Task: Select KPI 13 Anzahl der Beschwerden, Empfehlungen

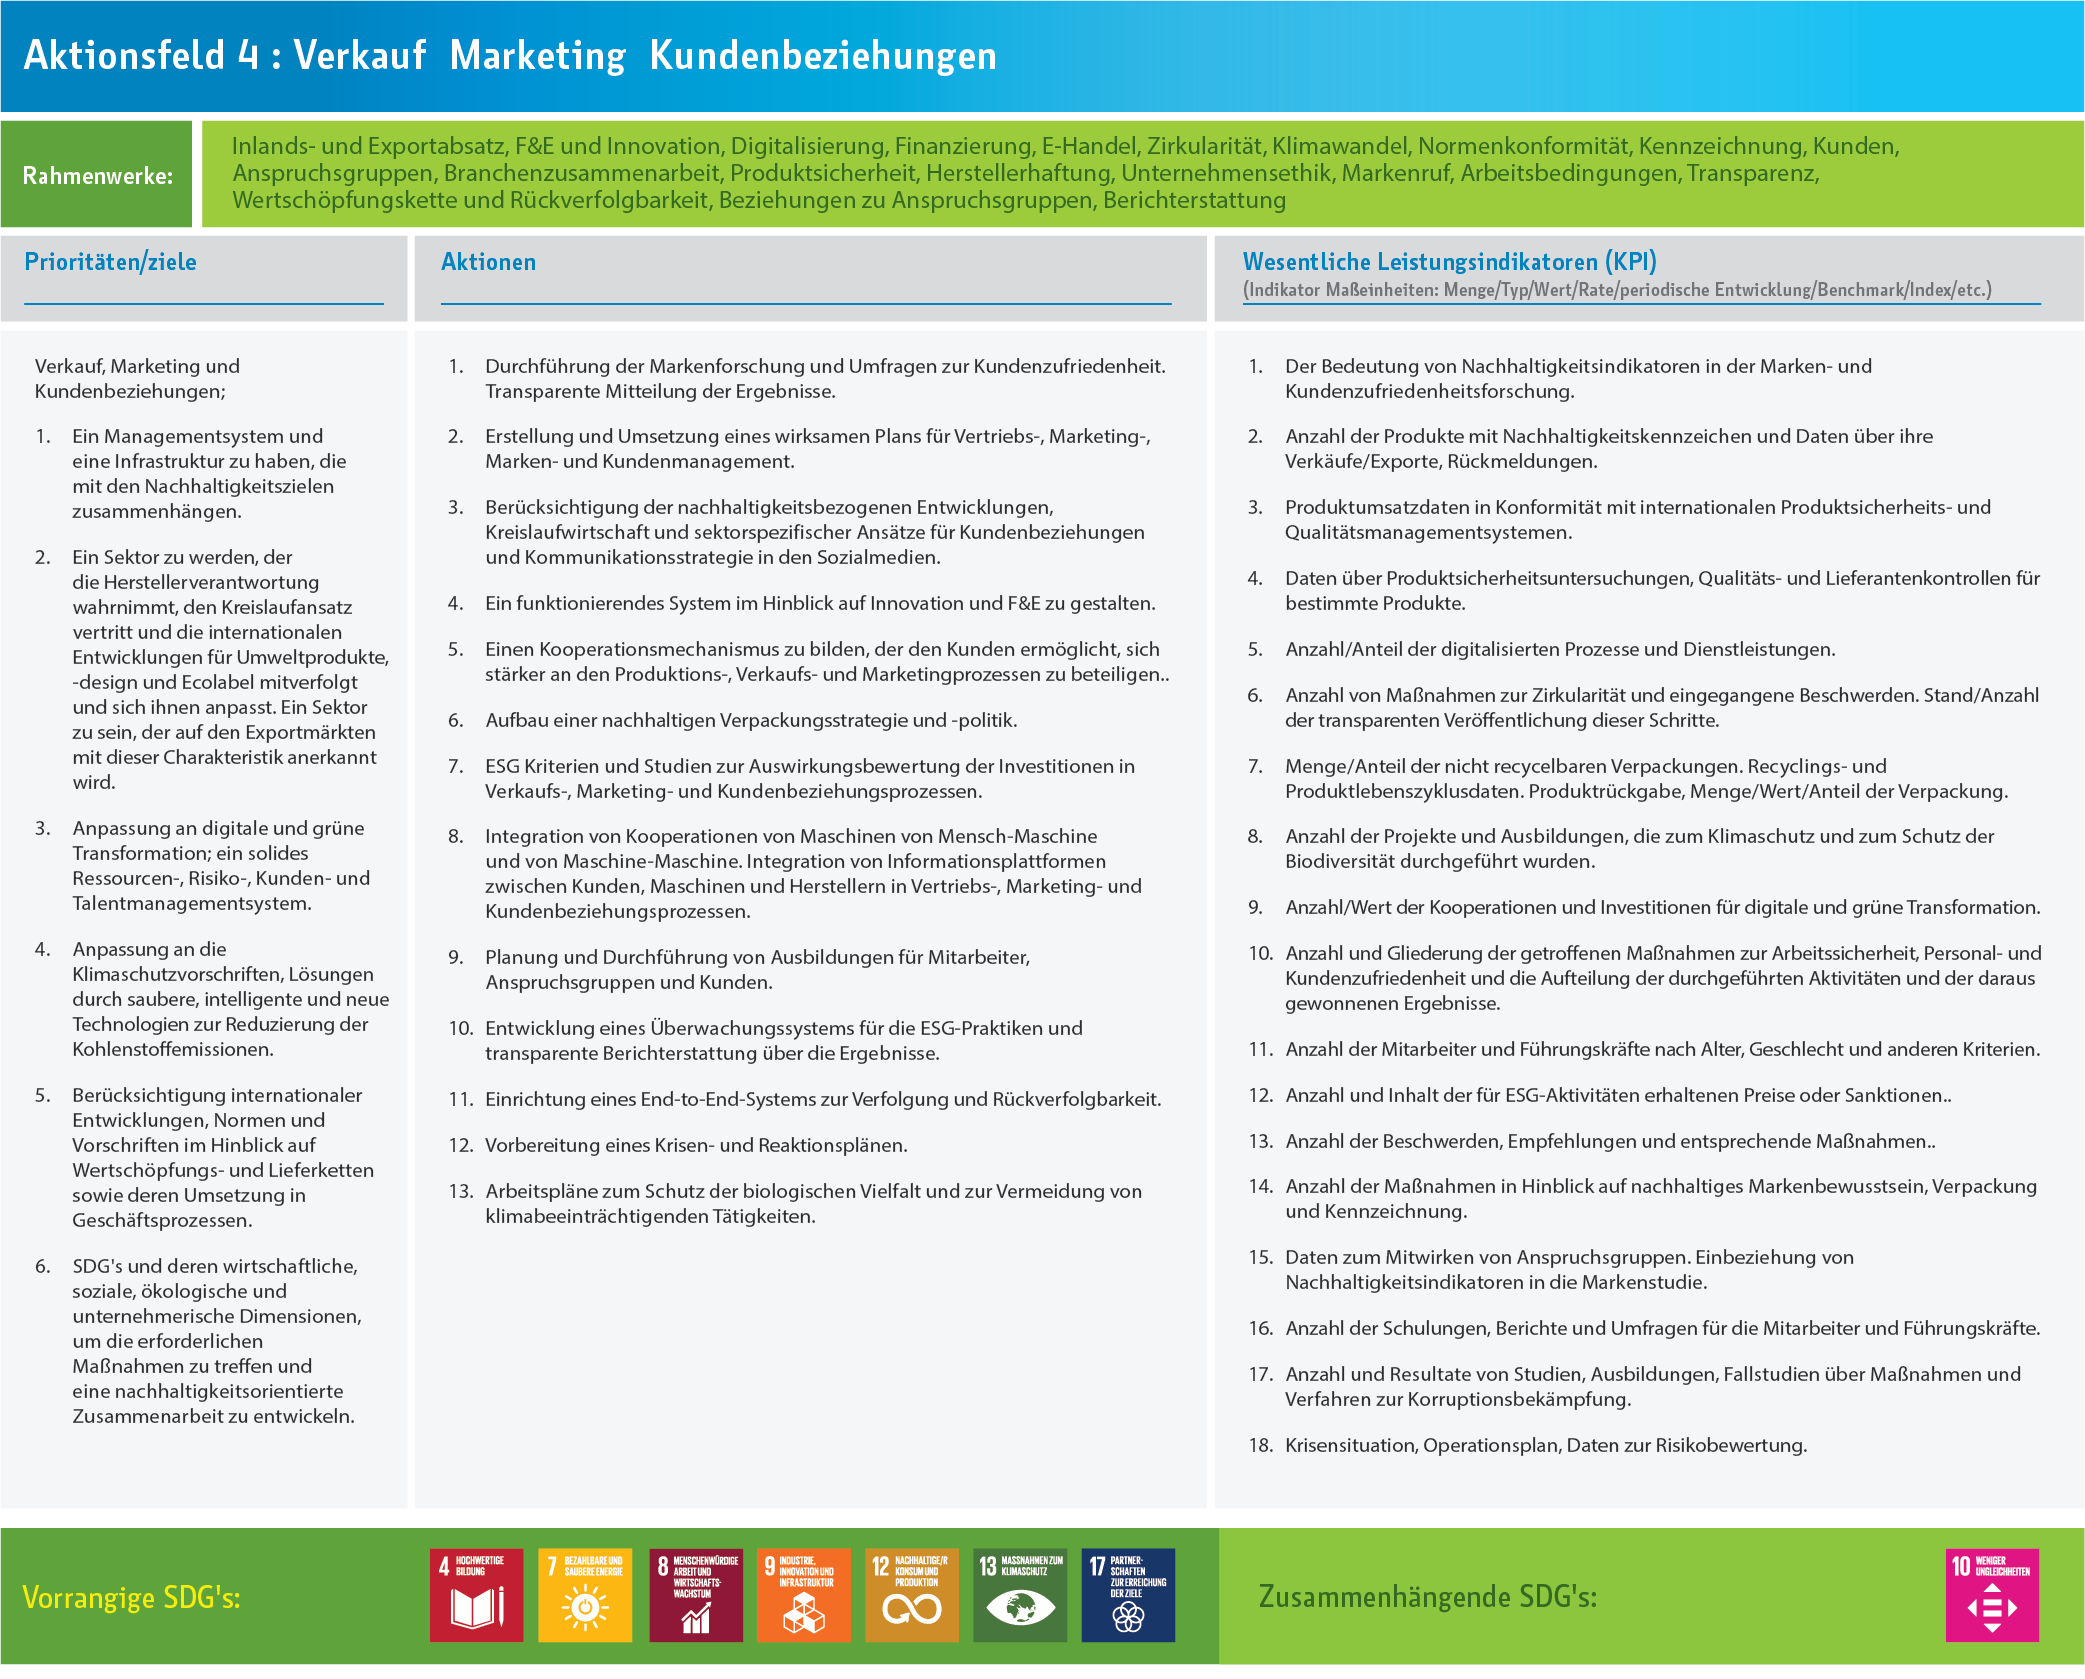Action: 1591,1141
